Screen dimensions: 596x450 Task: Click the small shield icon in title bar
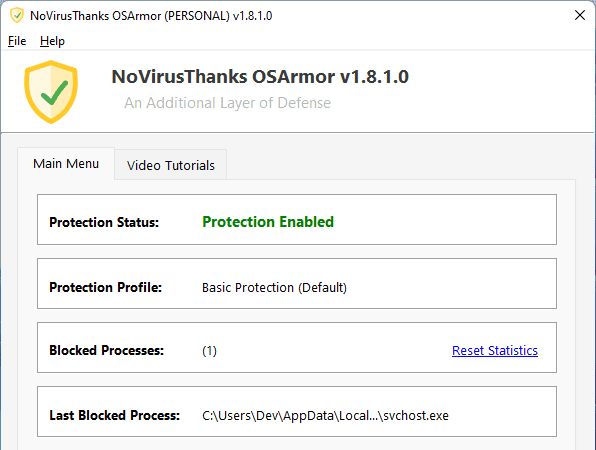click(x=17, y=16)
